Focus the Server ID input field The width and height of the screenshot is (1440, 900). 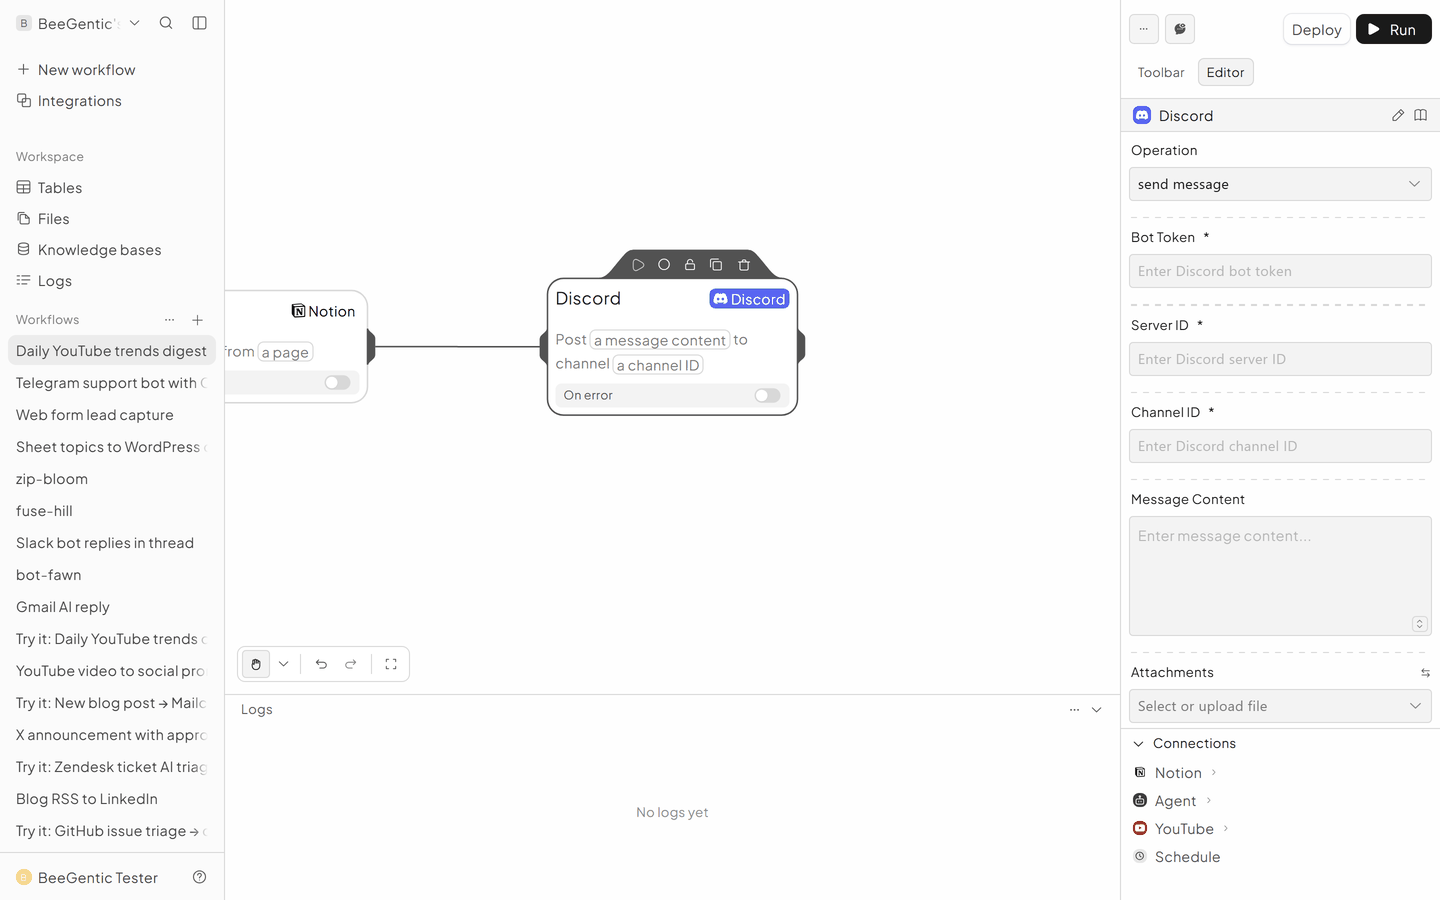1280,359
